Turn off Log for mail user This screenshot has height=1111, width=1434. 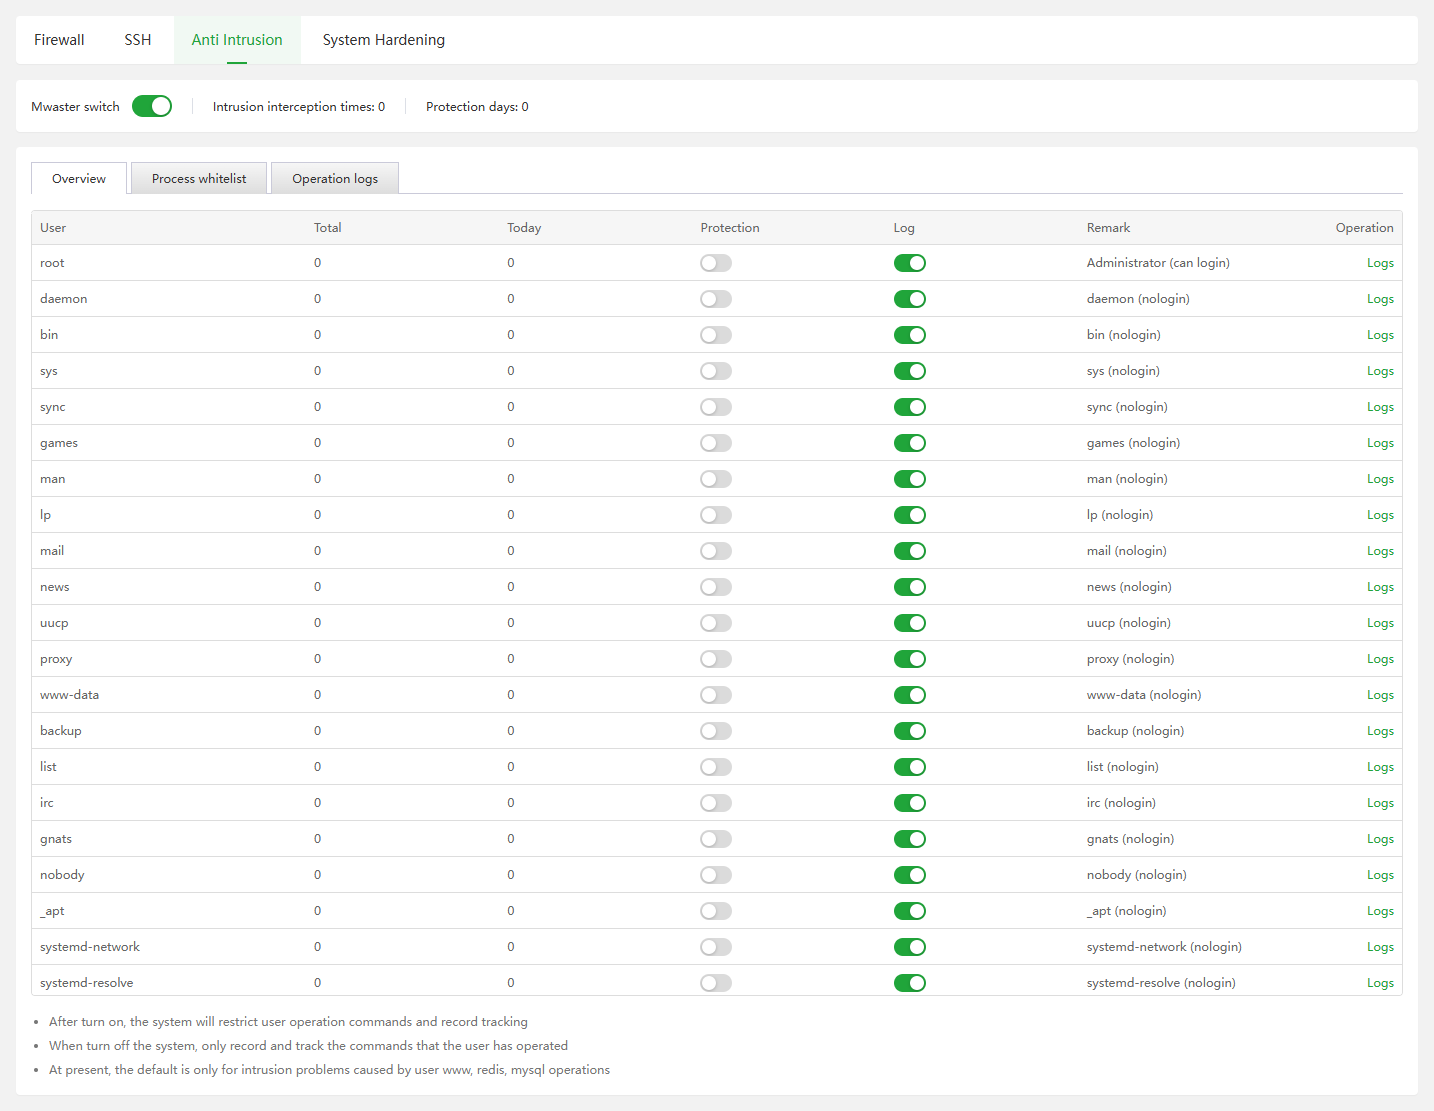(x=909, y=551)
